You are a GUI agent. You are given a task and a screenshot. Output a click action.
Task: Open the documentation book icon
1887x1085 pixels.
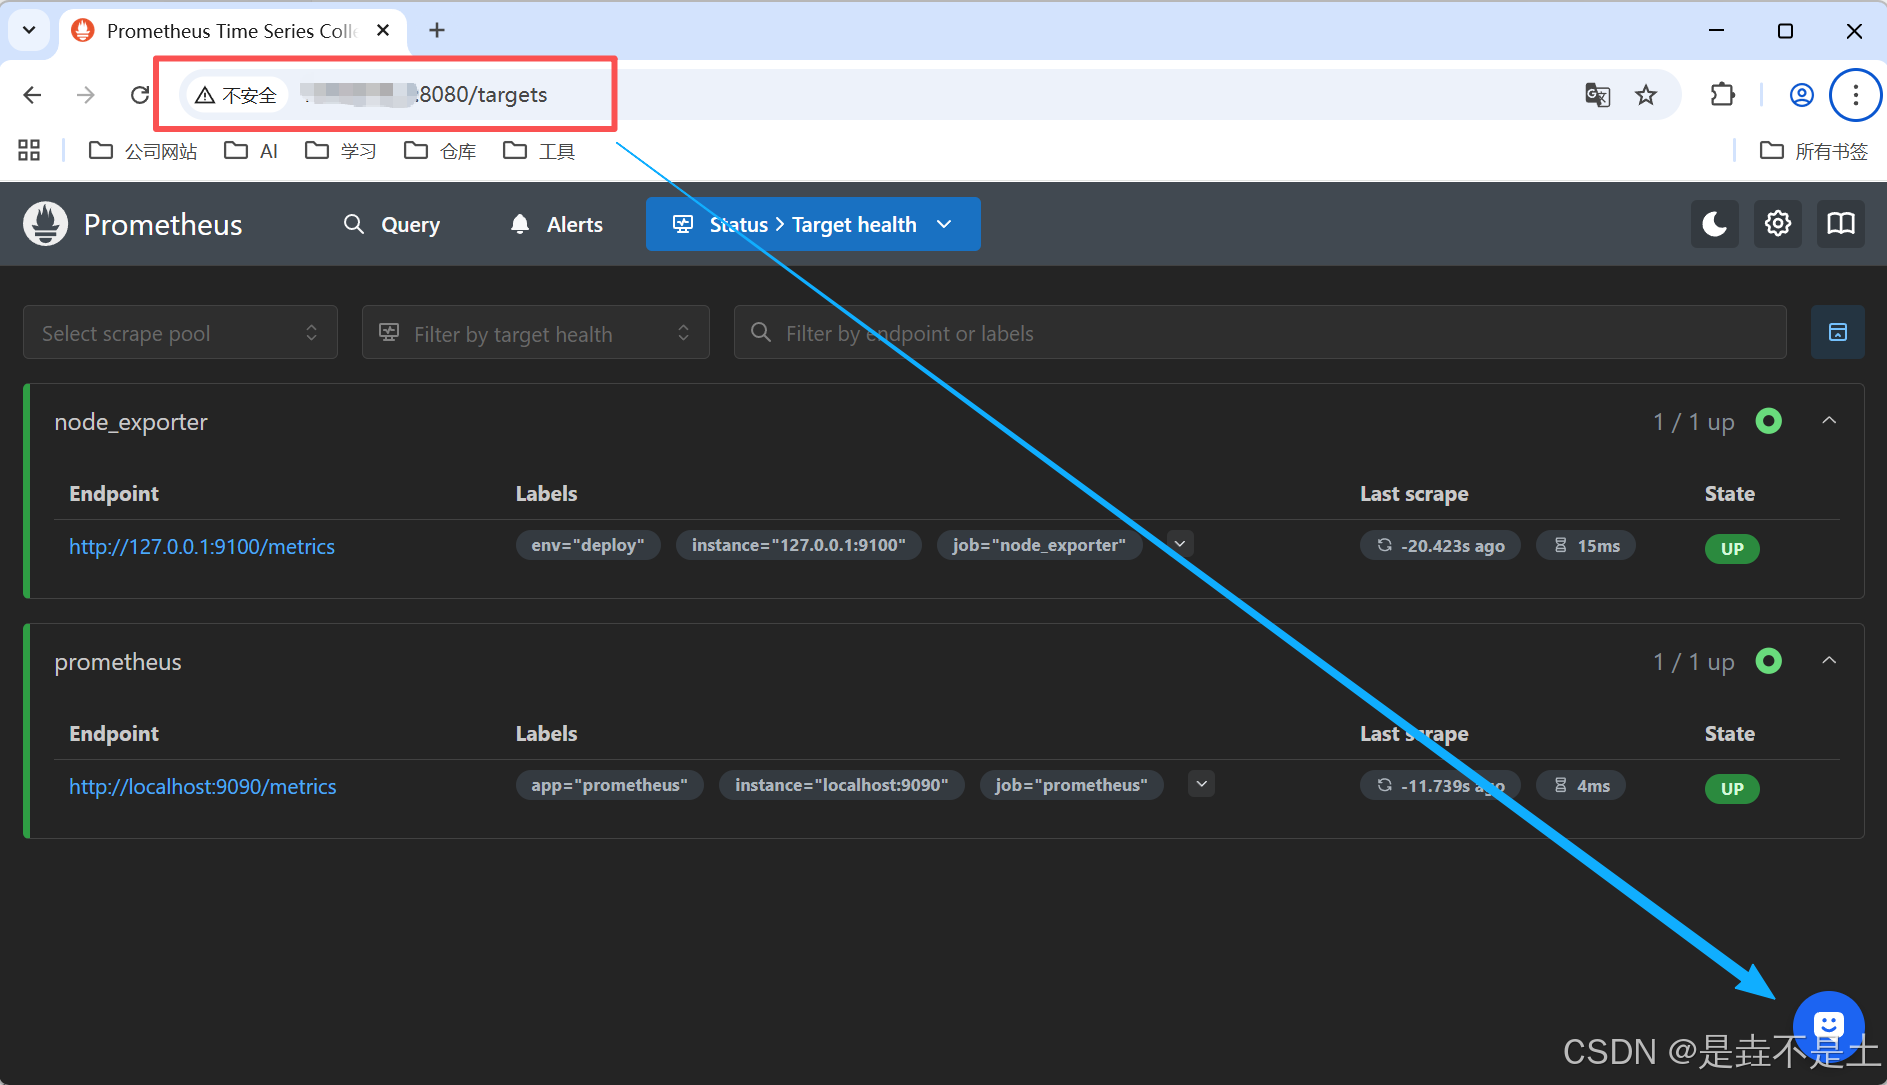coord(1840,224)
